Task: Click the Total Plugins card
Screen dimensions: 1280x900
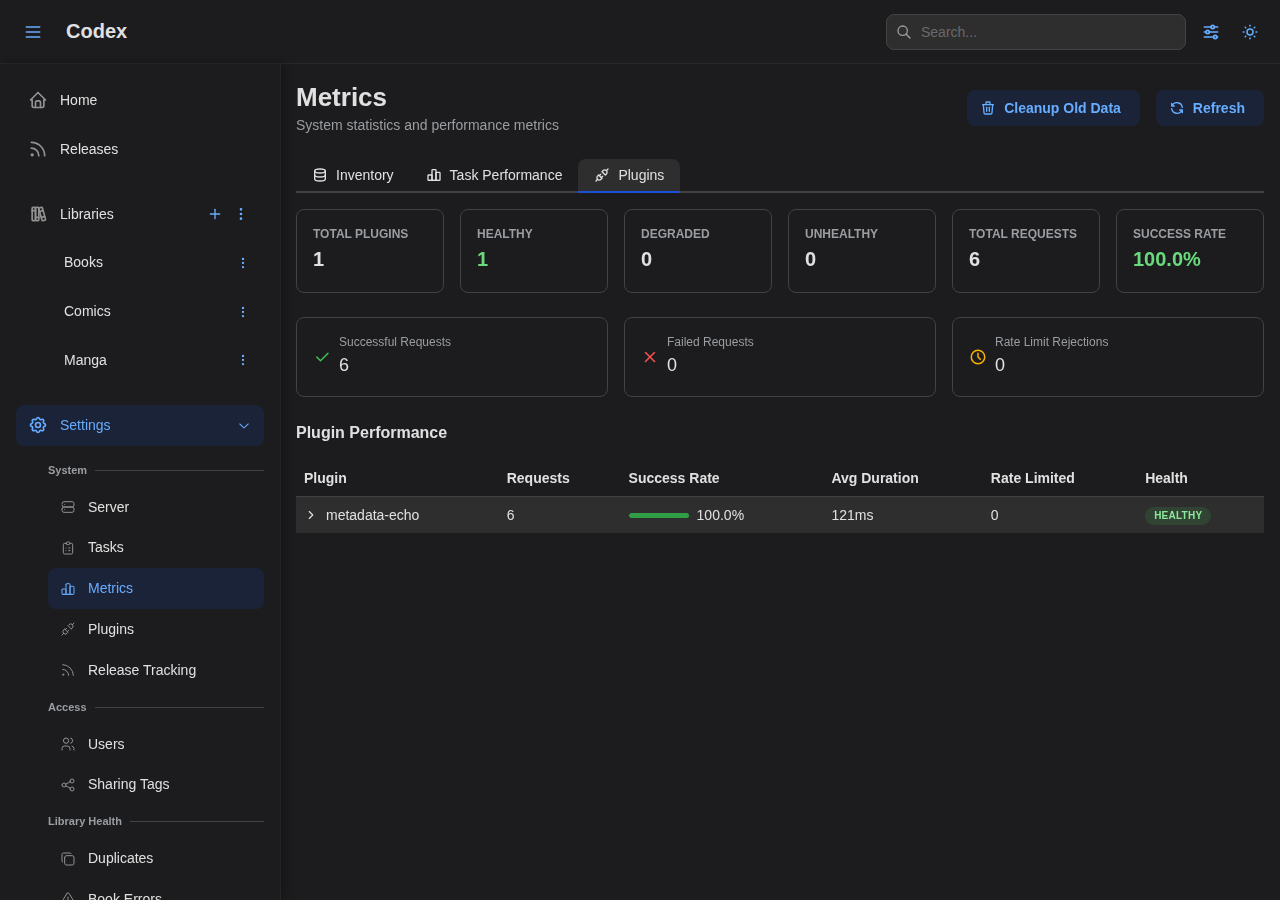Action: pos(370,251)
